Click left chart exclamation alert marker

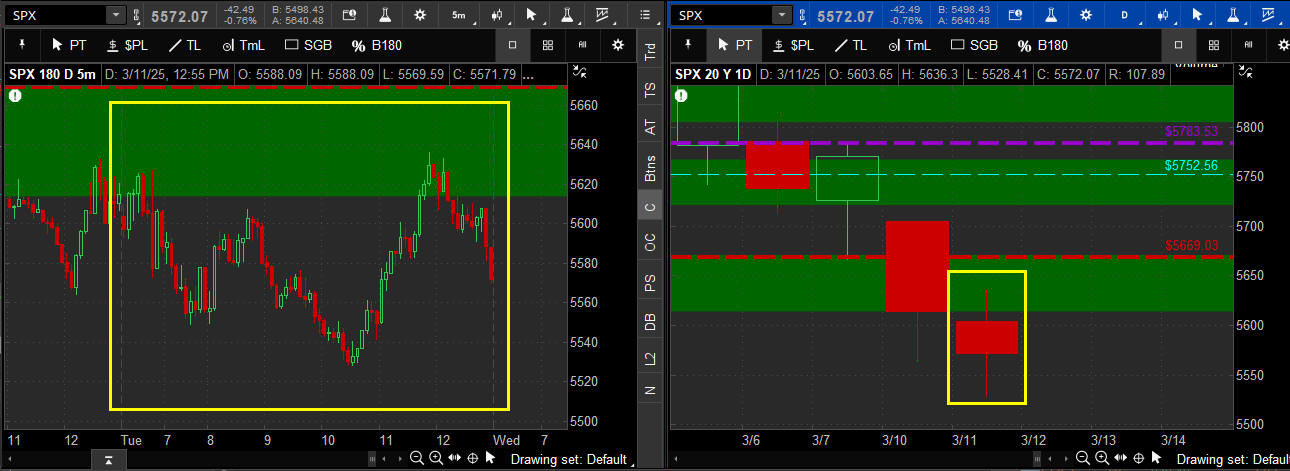(15, 96)
